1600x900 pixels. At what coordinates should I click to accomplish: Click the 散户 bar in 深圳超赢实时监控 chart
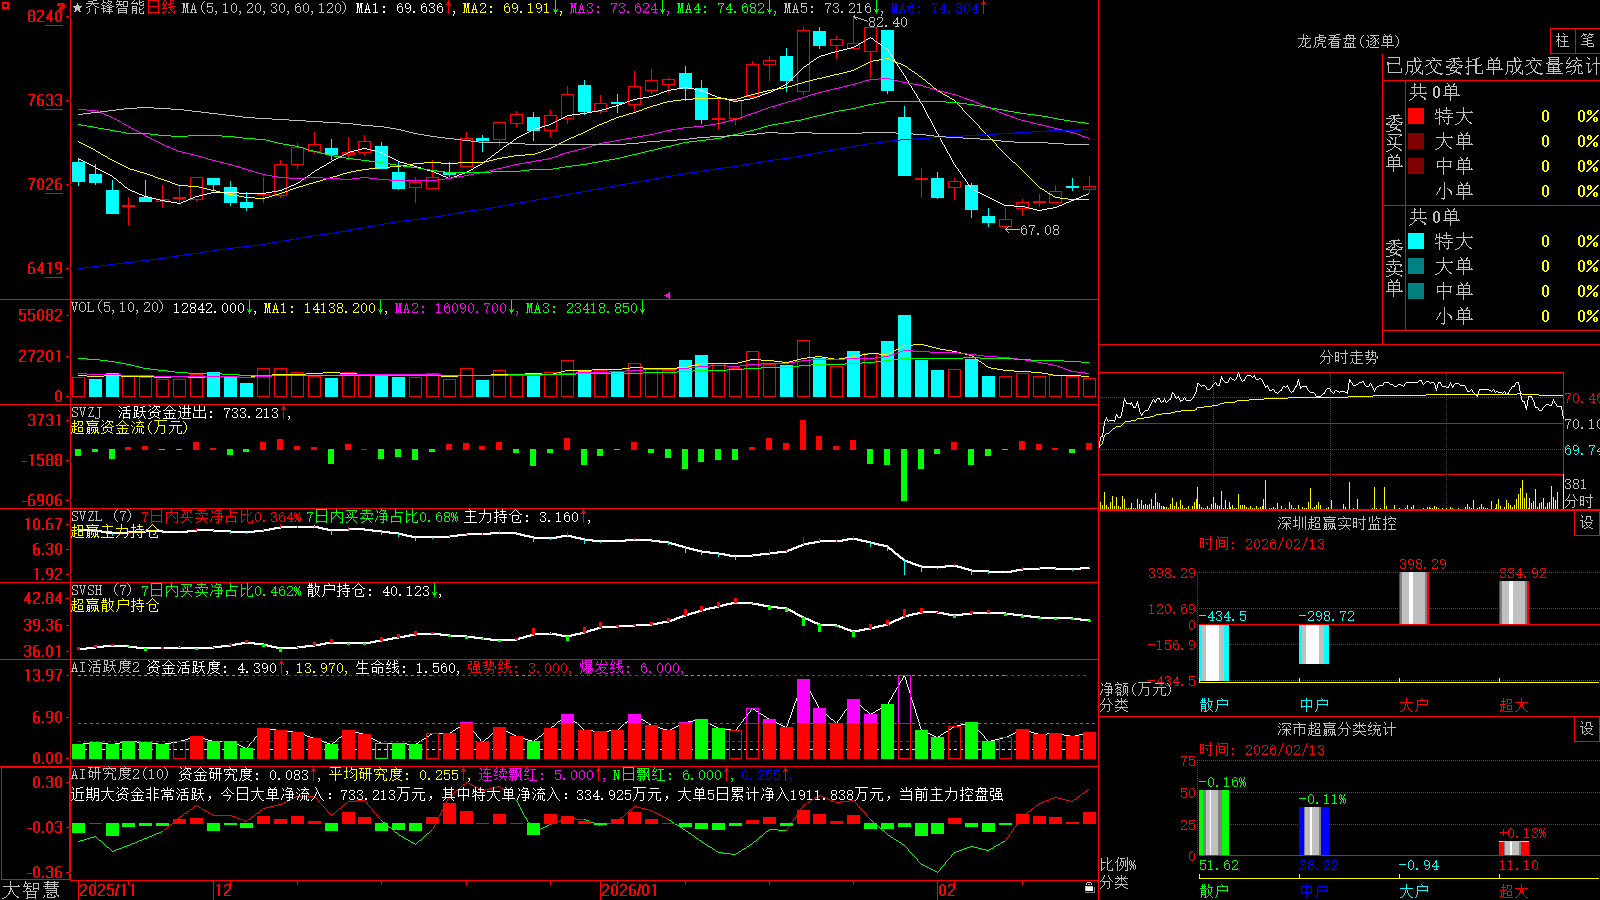click(1214, 652)
